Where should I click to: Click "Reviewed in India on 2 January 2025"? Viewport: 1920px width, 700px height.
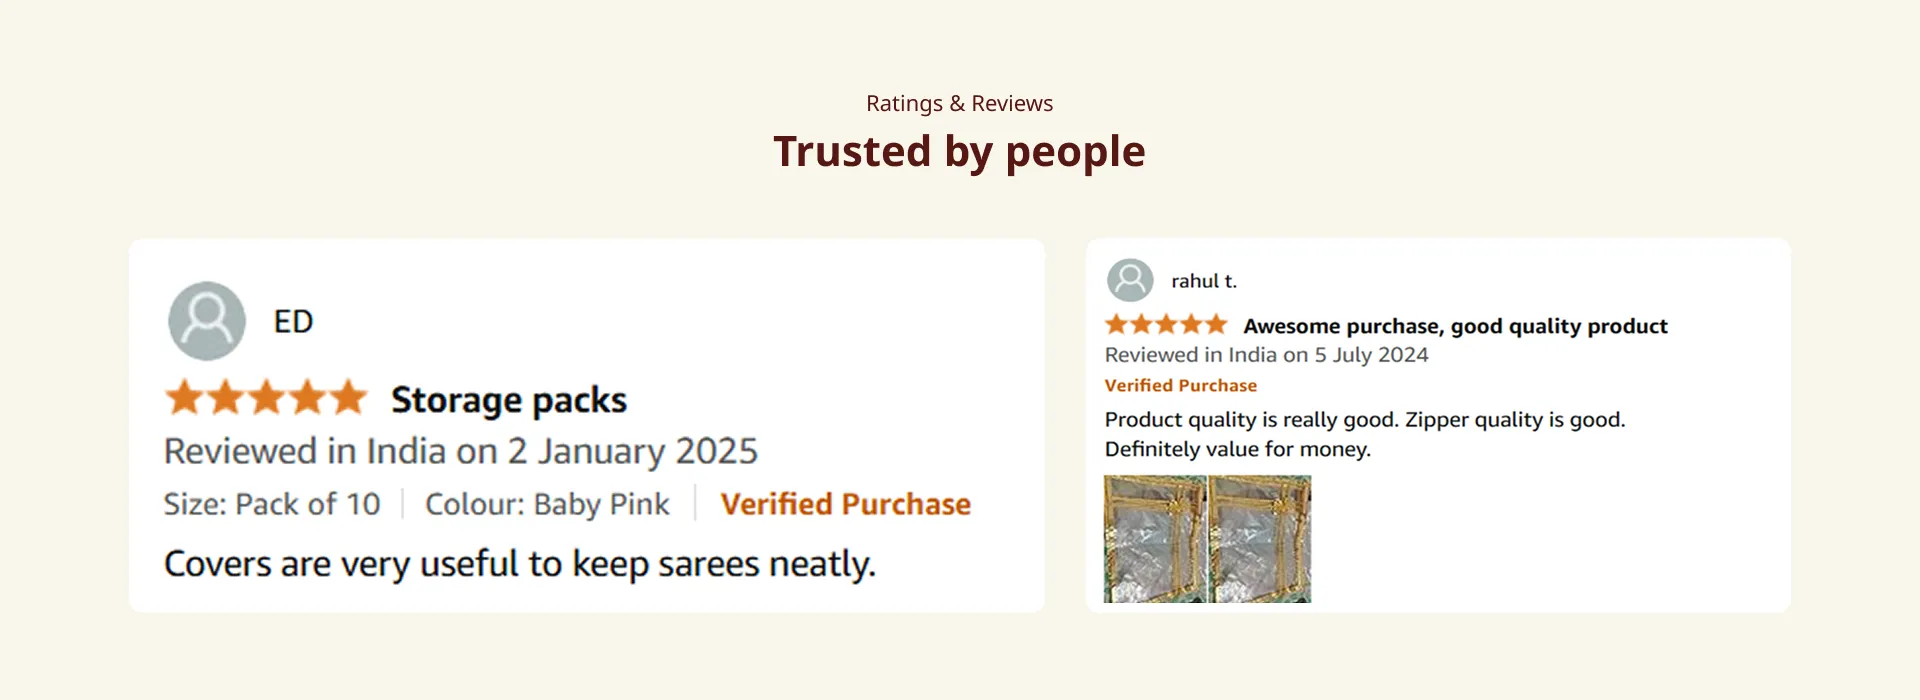pyautogui.click(x=460, y=451)
